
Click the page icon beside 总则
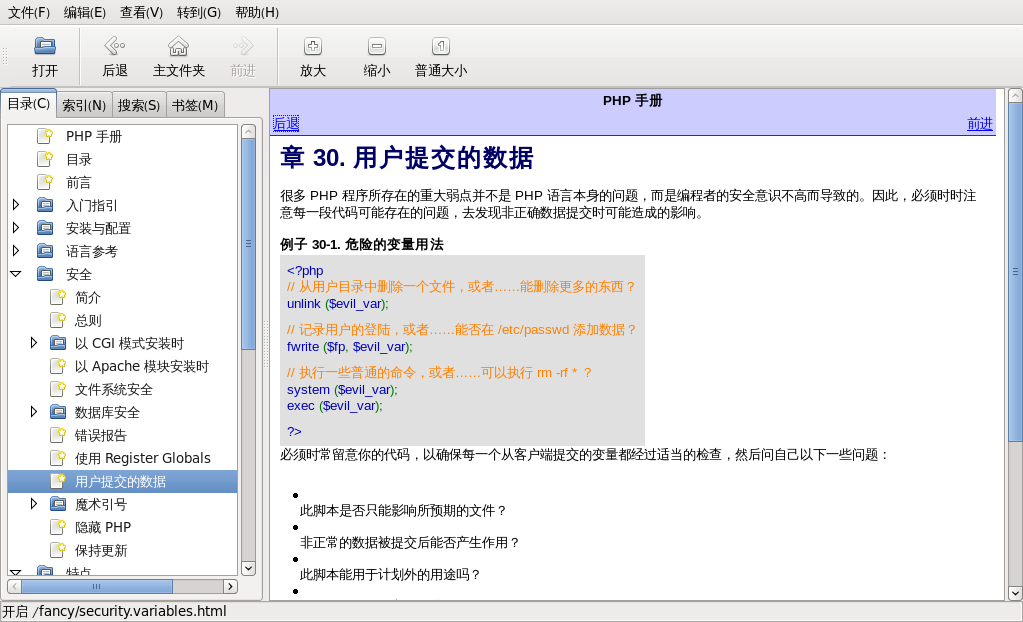click(x=58, y=320)
